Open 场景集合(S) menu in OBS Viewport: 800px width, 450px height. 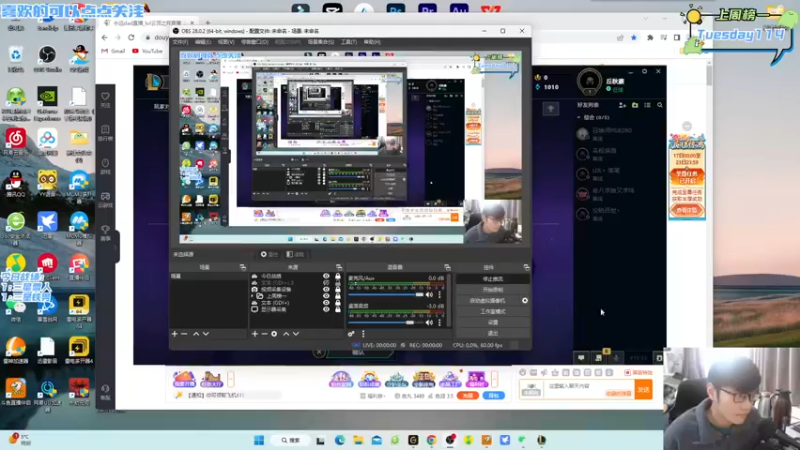[x=320, y=42]
